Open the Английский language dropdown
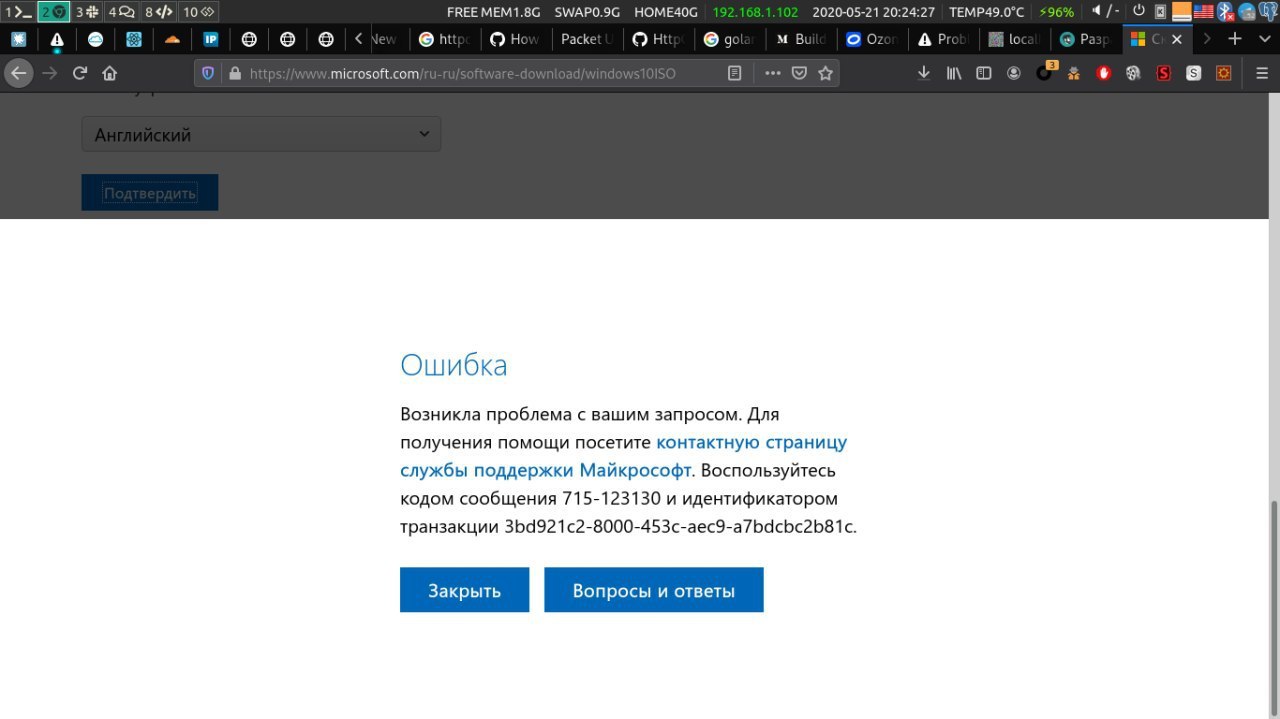The height and width of the screenshot is (719, 1280). [261, 134]
